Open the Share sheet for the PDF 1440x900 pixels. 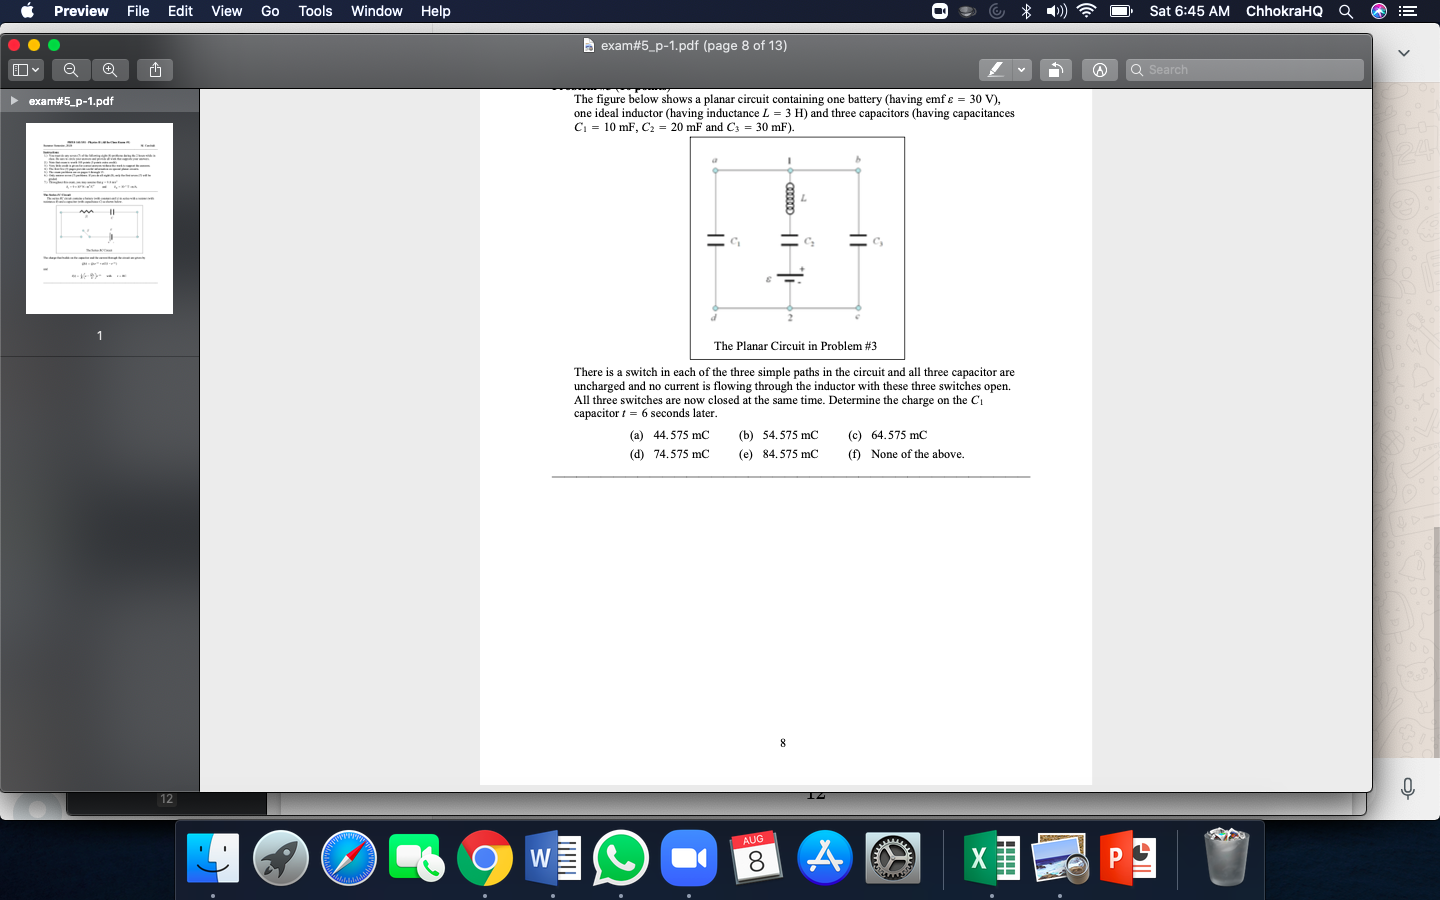pos(154,70)
